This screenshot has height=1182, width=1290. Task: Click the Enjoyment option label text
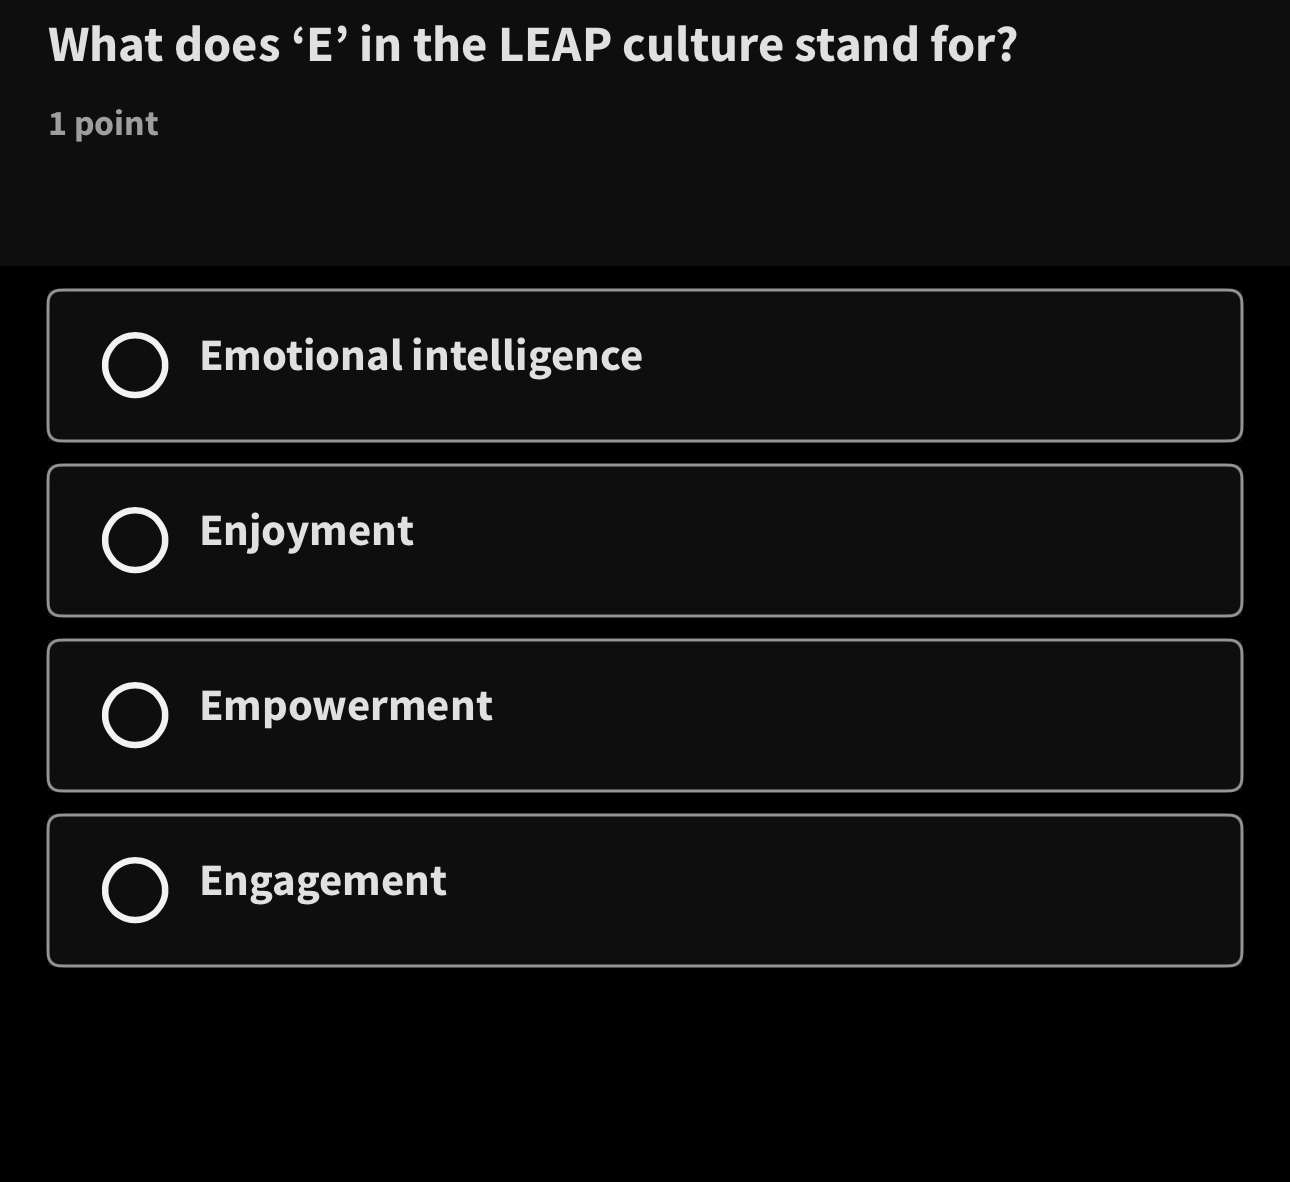(305, 531)
